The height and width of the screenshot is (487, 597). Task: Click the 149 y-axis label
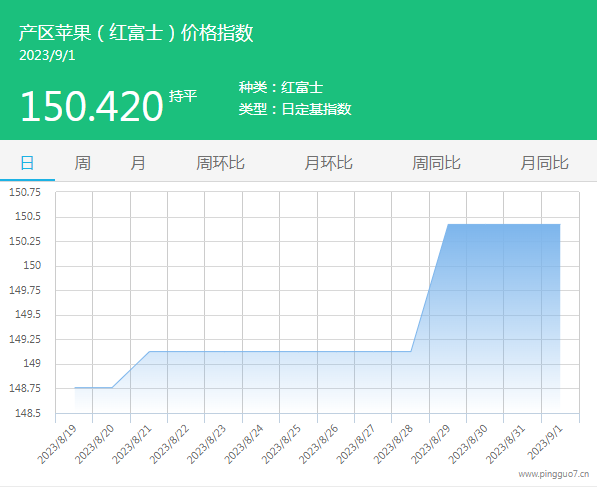(32, 363)
